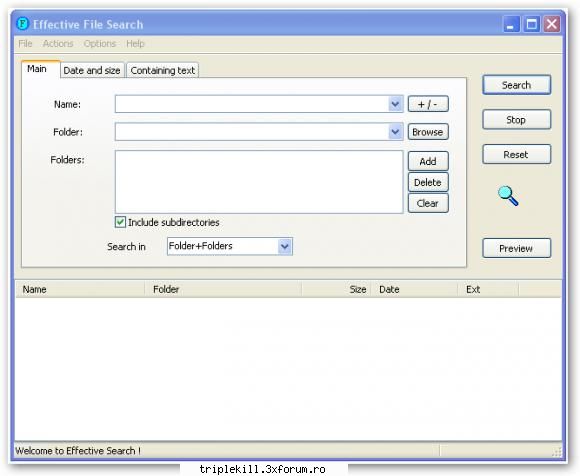The width and height of the screenshot is (580, 476).
Task: Sort results by Name column header
Action: click(x=80, y=289)
